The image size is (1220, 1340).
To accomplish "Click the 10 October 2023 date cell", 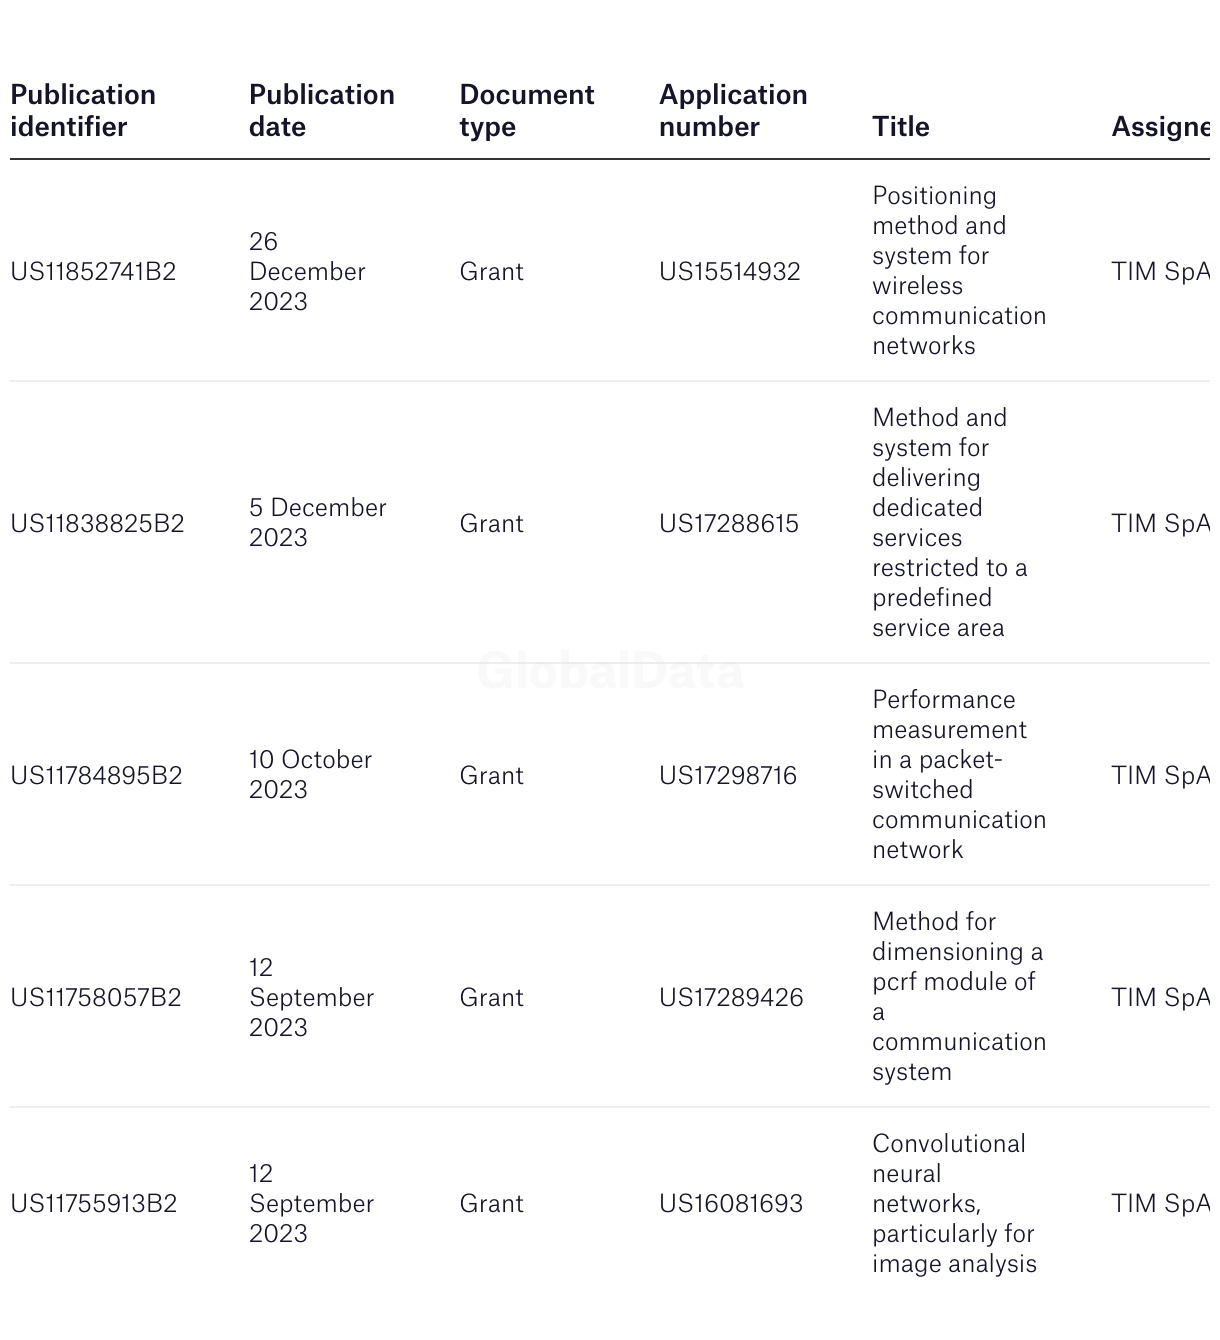I will coord(310,775).
